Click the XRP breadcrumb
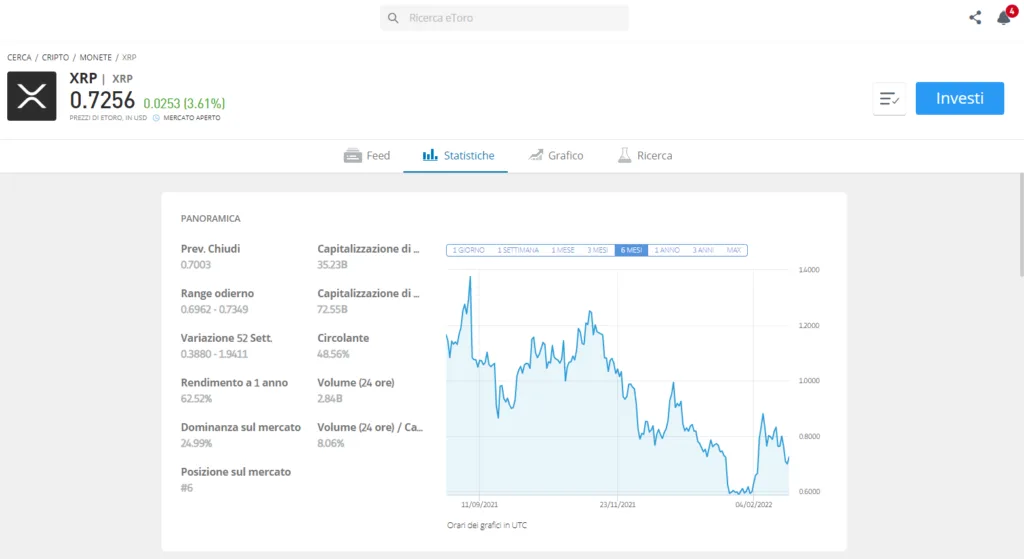 click(x=129, y=57)
